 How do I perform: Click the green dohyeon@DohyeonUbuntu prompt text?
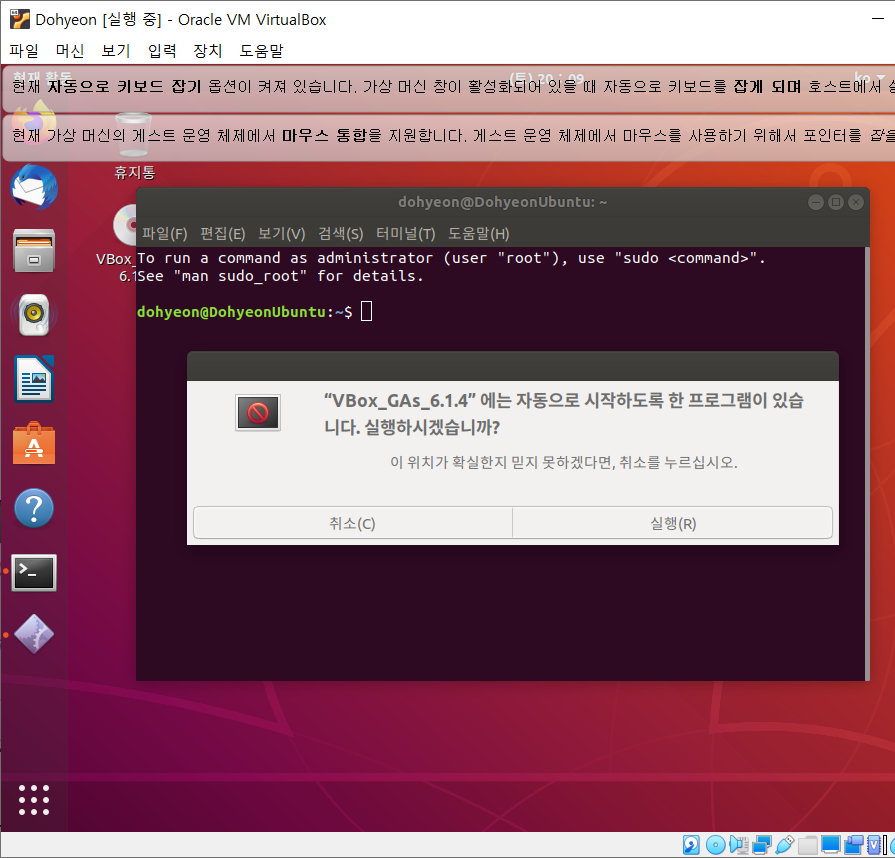point(231,312)
